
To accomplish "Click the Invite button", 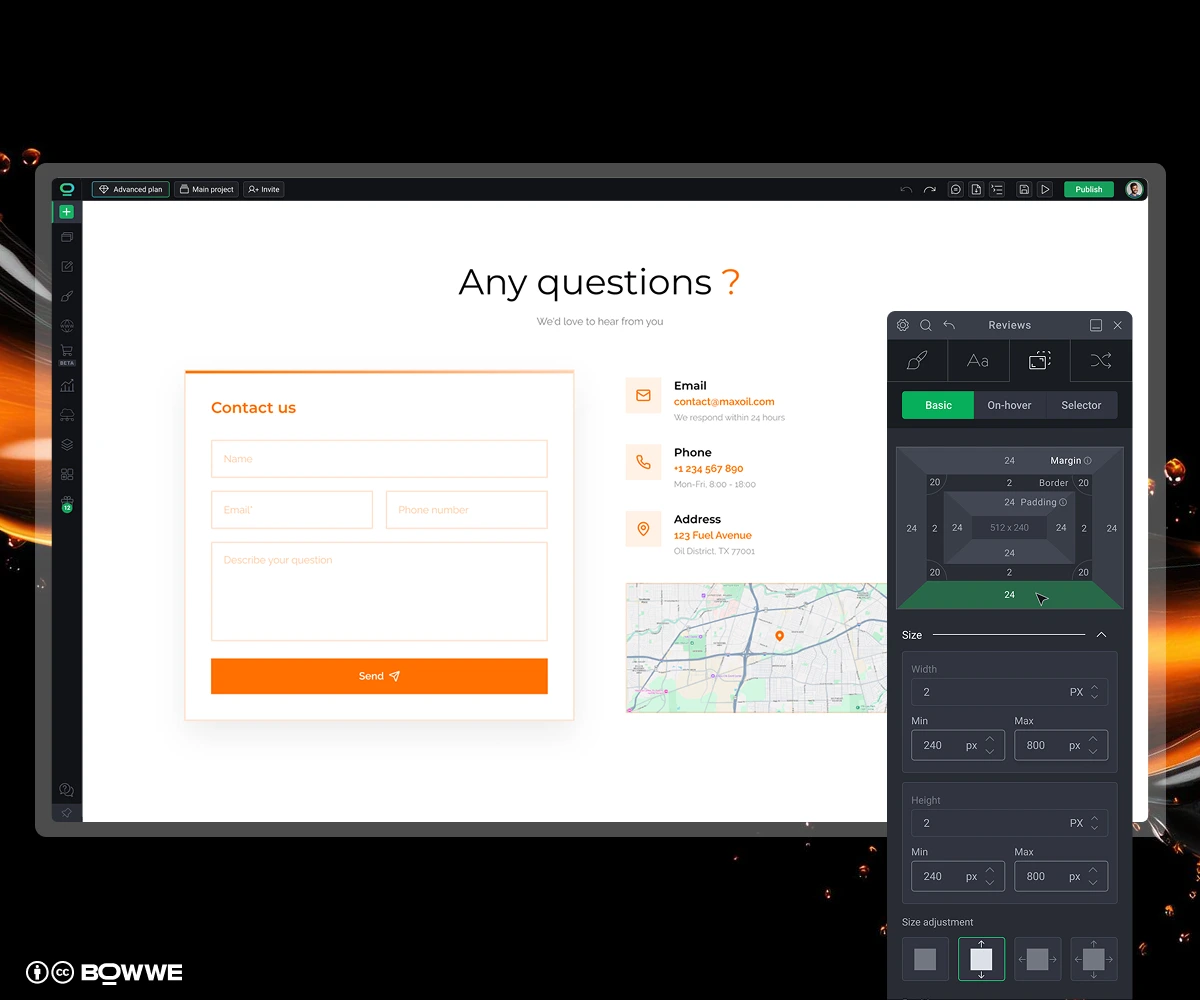I will pos(264,189).
